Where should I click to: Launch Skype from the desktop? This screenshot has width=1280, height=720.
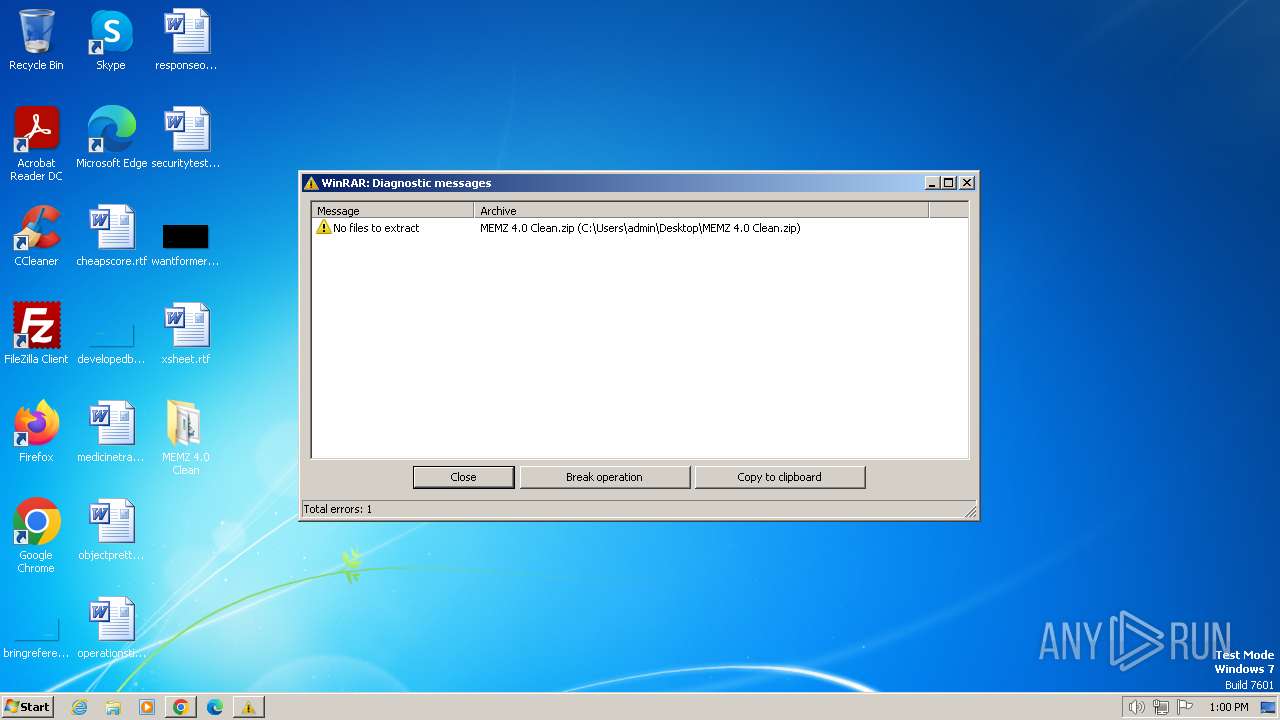click(110, 40)
